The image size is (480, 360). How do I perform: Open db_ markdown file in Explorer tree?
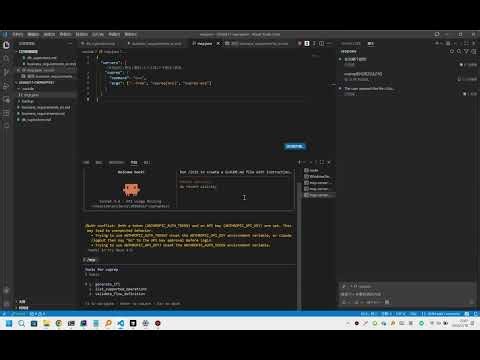(37, 120)
